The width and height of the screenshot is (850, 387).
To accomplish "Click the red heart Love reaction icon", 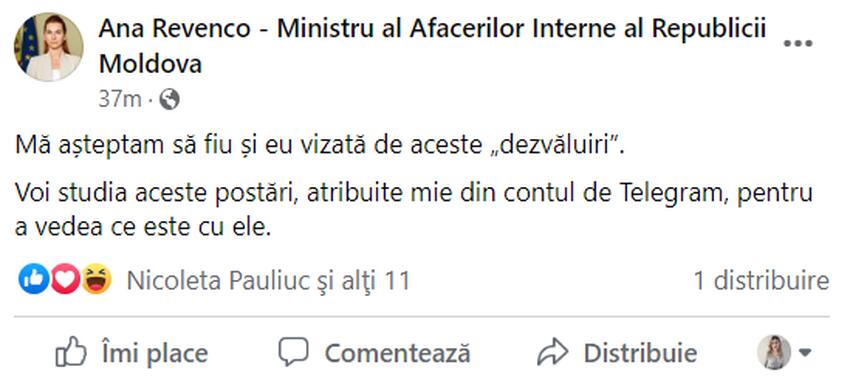I will [65, 280].
